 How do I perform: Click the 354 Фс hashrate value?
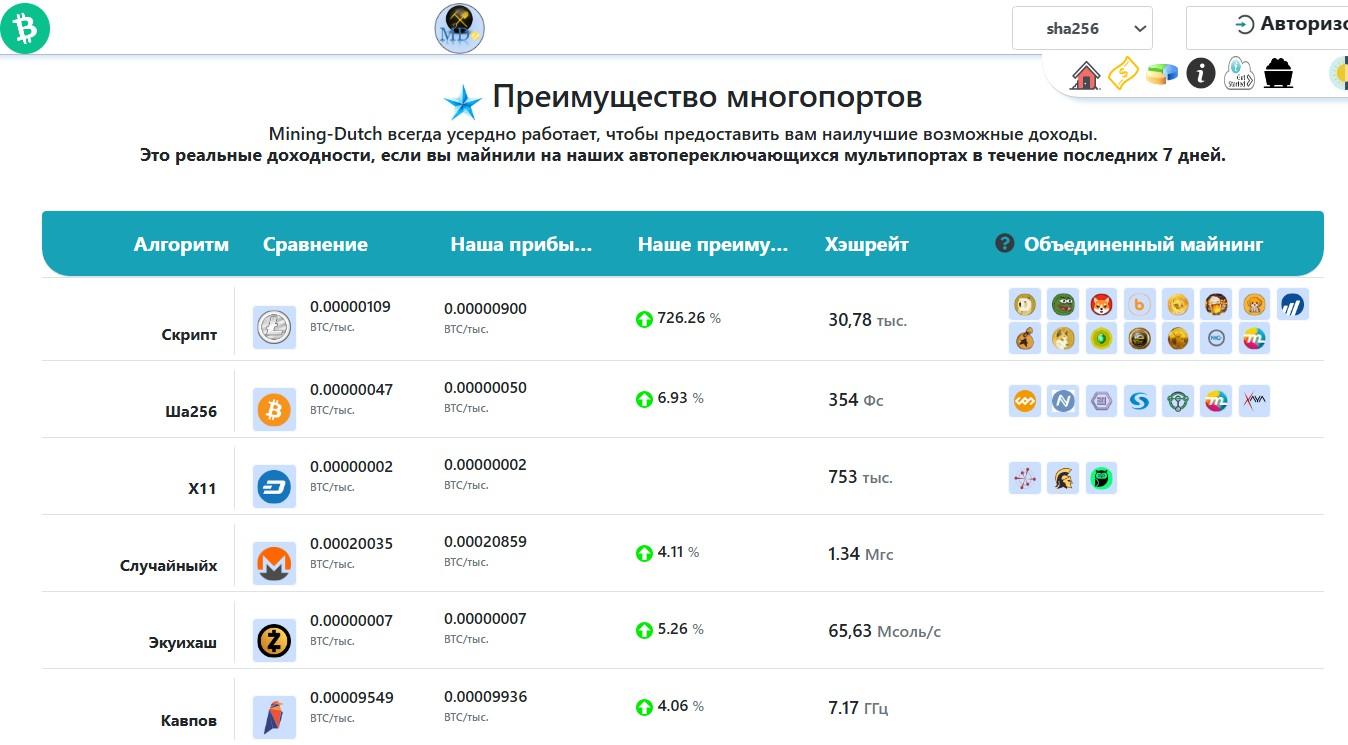tap(856, 400)
